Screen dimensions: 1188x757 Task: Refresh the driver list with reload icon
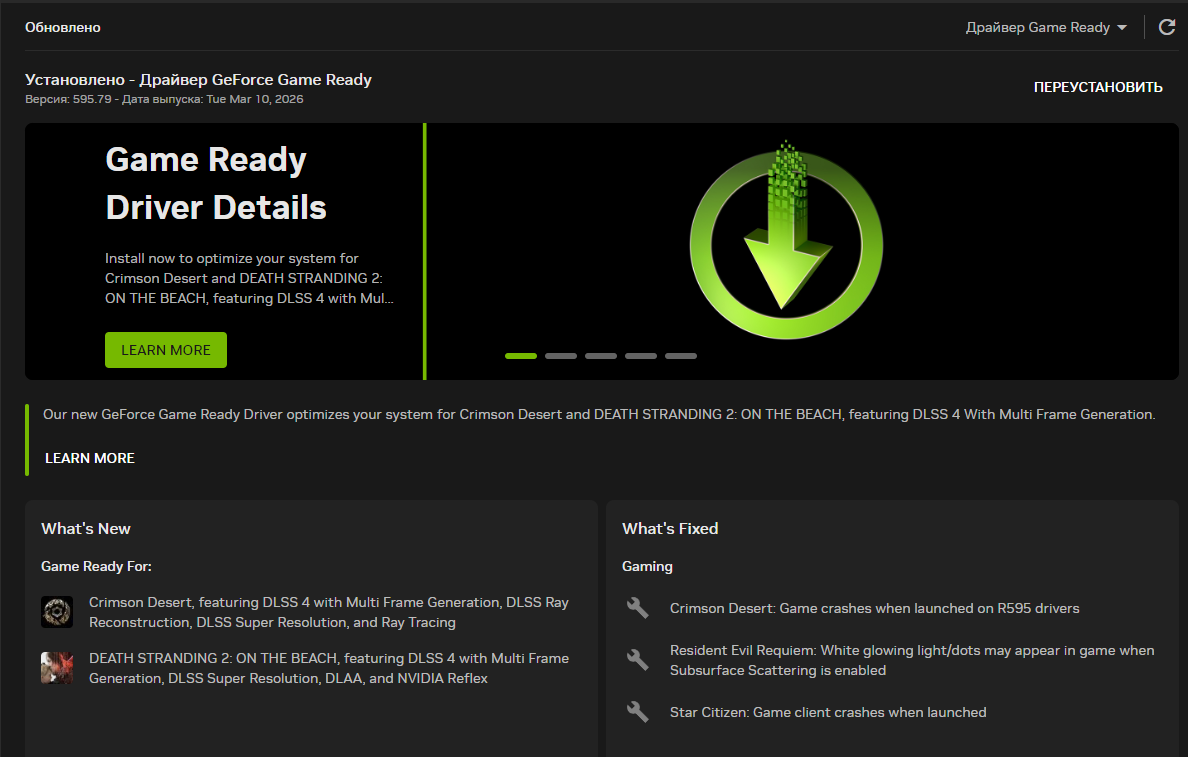1167,27
